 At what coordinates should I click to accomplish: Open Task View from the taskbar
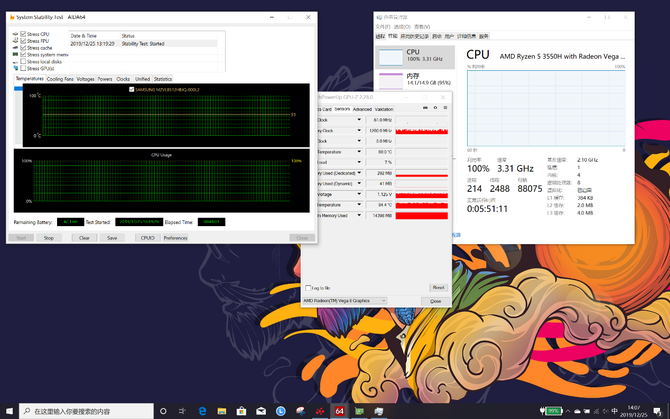pyautogui.click(x=182, y=411)
